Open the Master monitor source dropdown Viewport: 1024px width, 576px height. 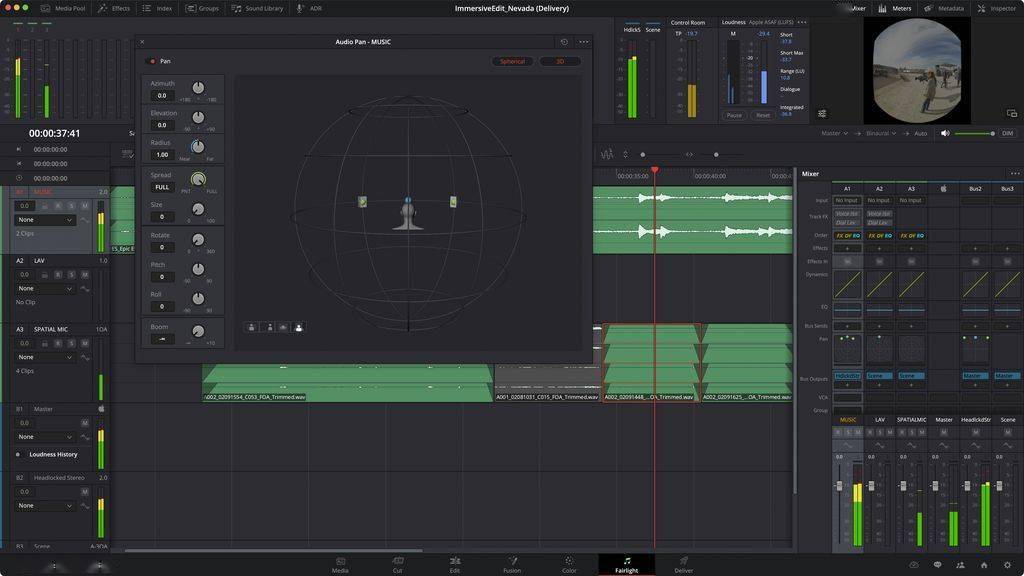pos(834,133)
